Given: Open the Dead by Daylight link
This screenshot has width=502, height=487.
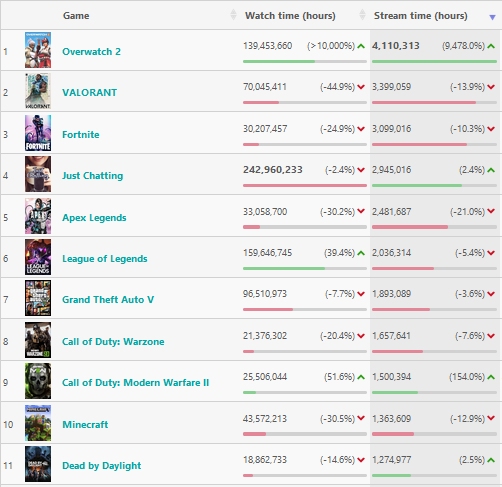Looking at the screenshot, I should 101,466.
